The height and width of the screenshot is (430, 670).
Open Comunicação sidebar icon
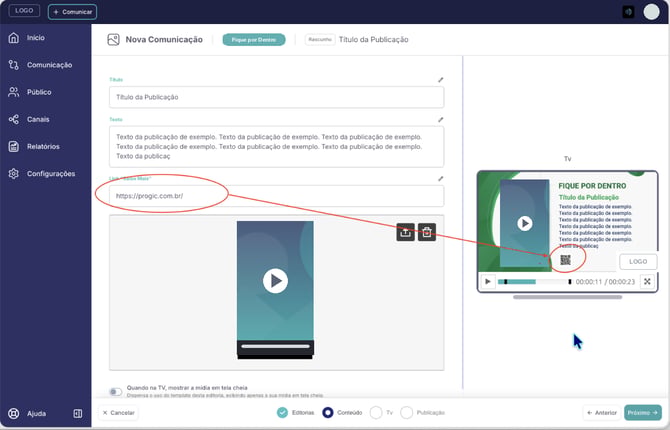tap(14, 65)
